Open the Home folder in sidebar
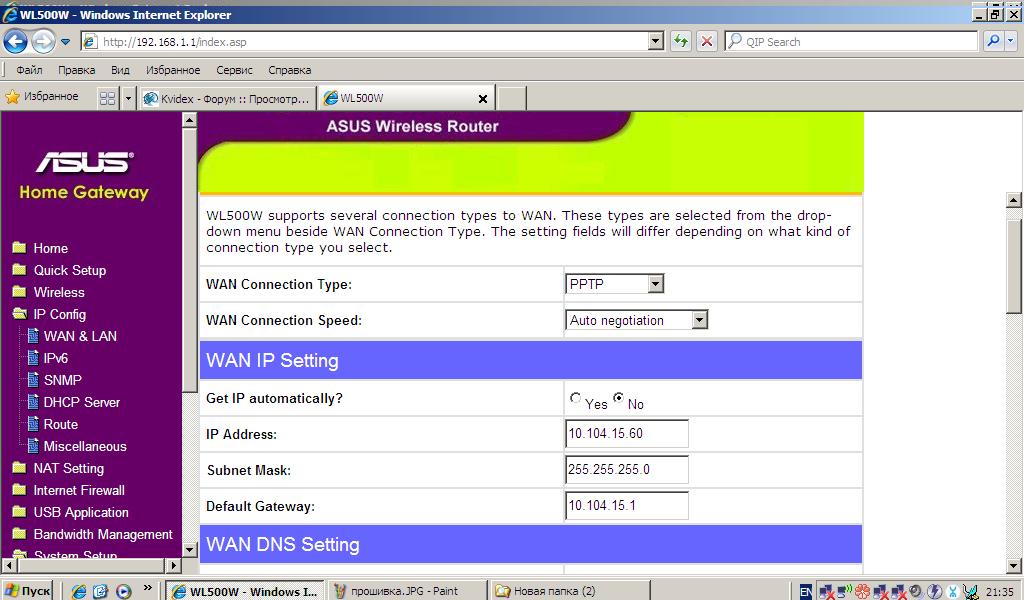 pos(50,248)
